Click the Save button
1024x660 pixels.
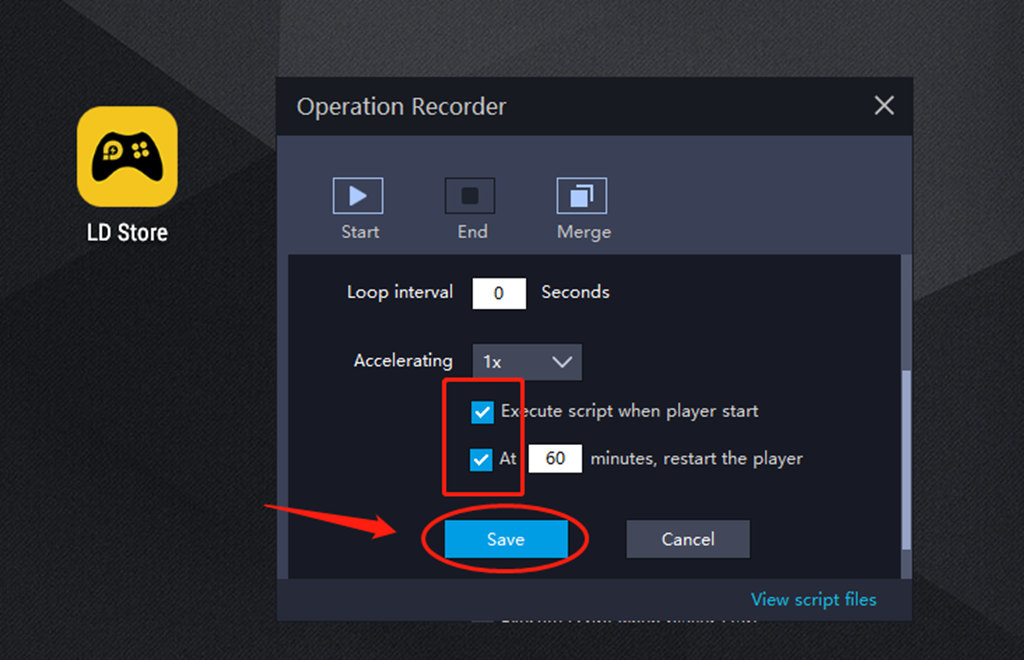click(x=506, y=539)
